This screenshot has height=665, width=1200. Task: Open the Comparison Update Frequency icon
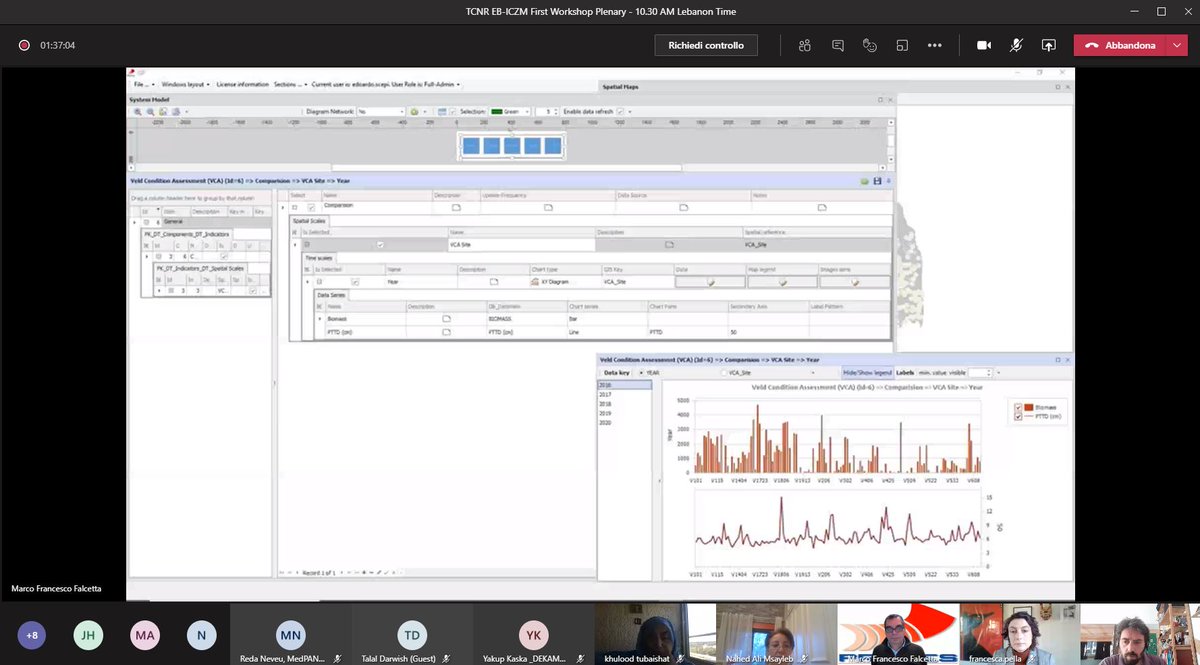coord(548,207)
